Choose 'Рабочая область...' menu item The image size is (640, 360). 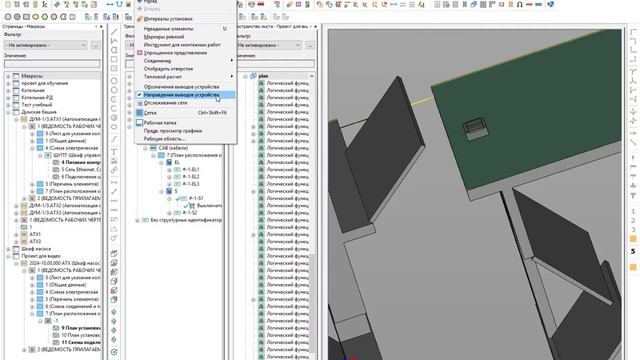[x=185, y=139]
